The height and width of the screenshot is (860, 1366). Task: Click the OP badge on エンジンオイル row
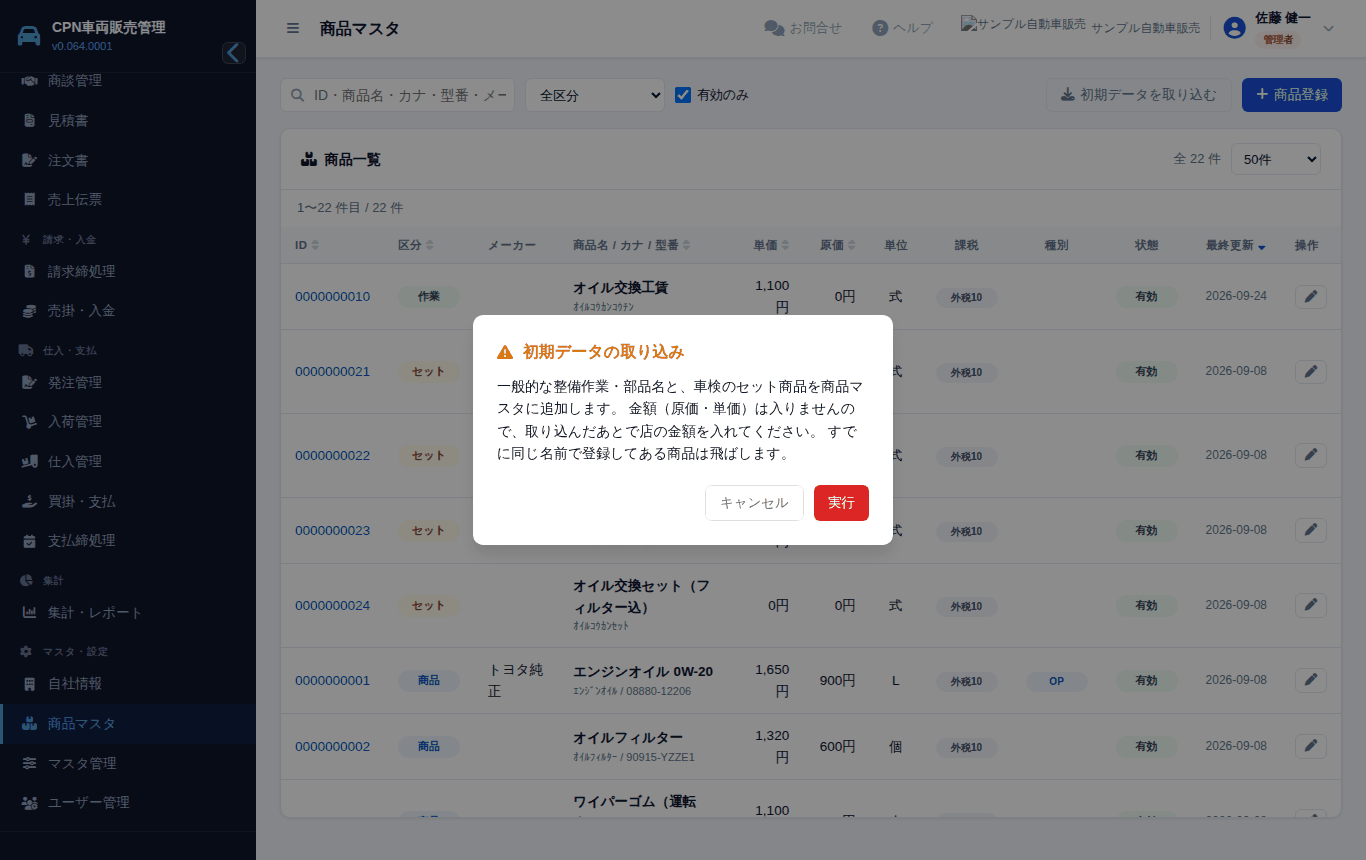pos(1056,681)
